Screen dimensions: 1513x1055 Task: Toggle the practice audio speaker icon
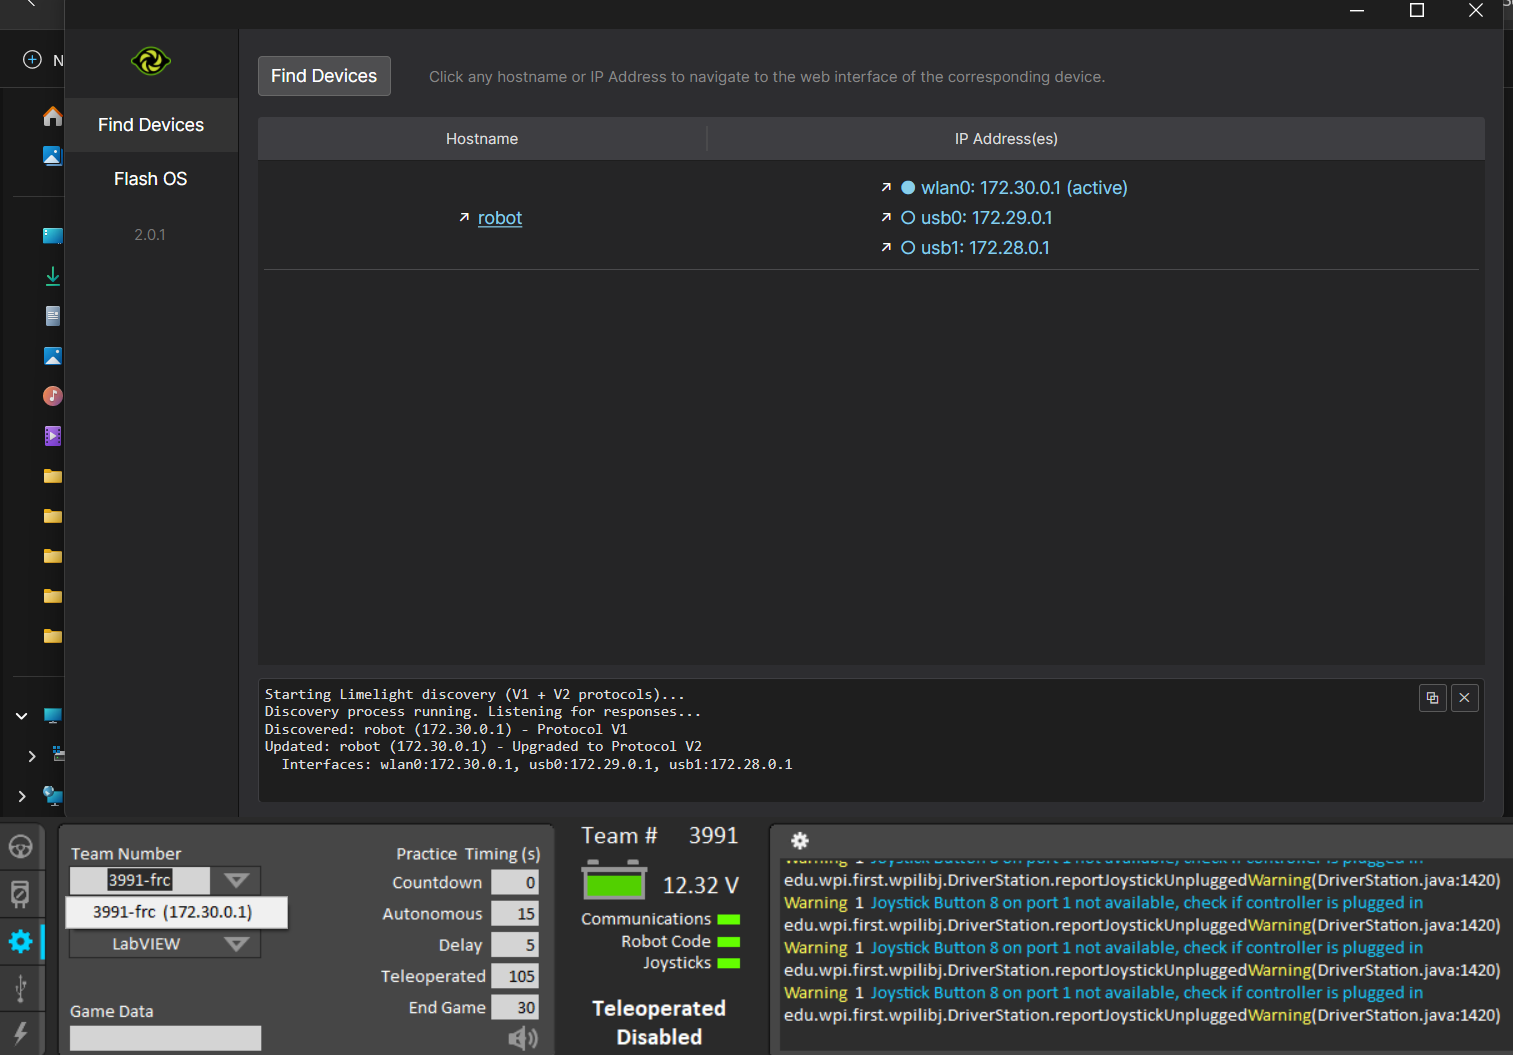click(x=523, y=1039)
